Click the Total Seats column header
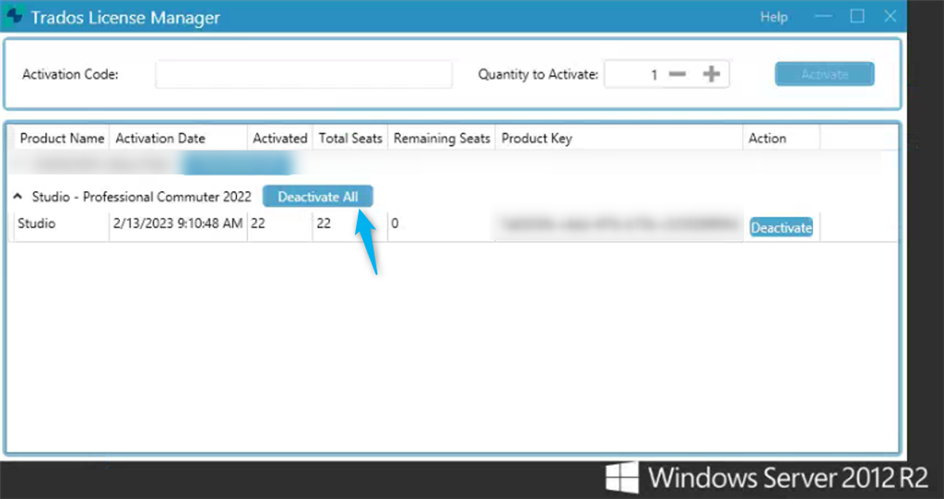Image resolution: width=944 pixels, height=499 pixels. [350, 138]
